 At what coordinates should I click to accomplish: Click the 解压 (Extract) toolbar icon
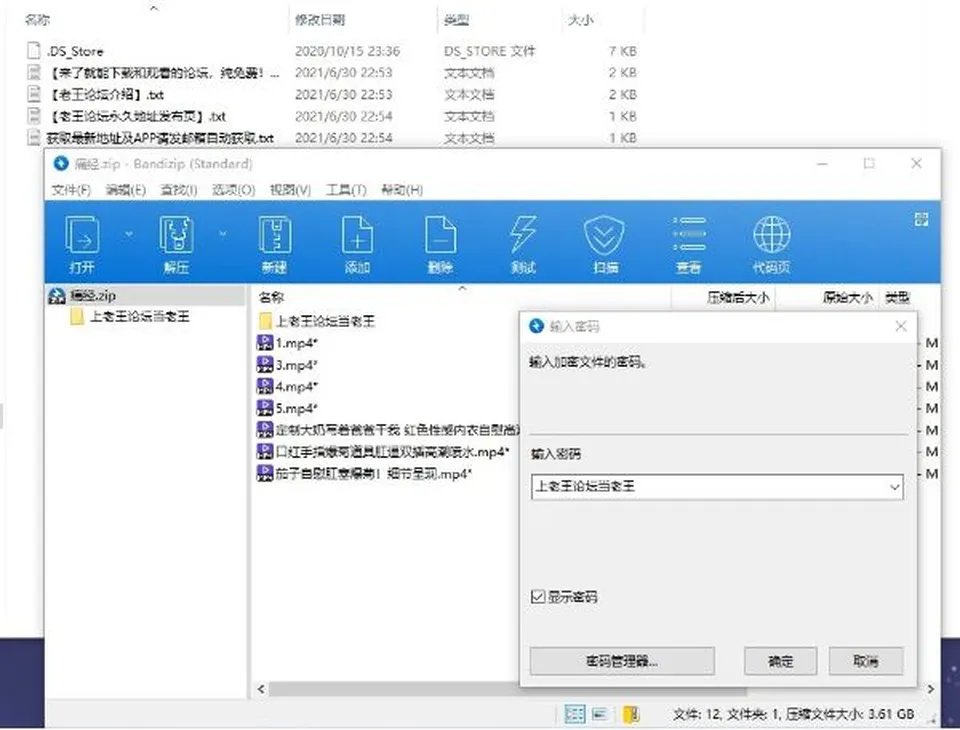(x=176, y=235)
